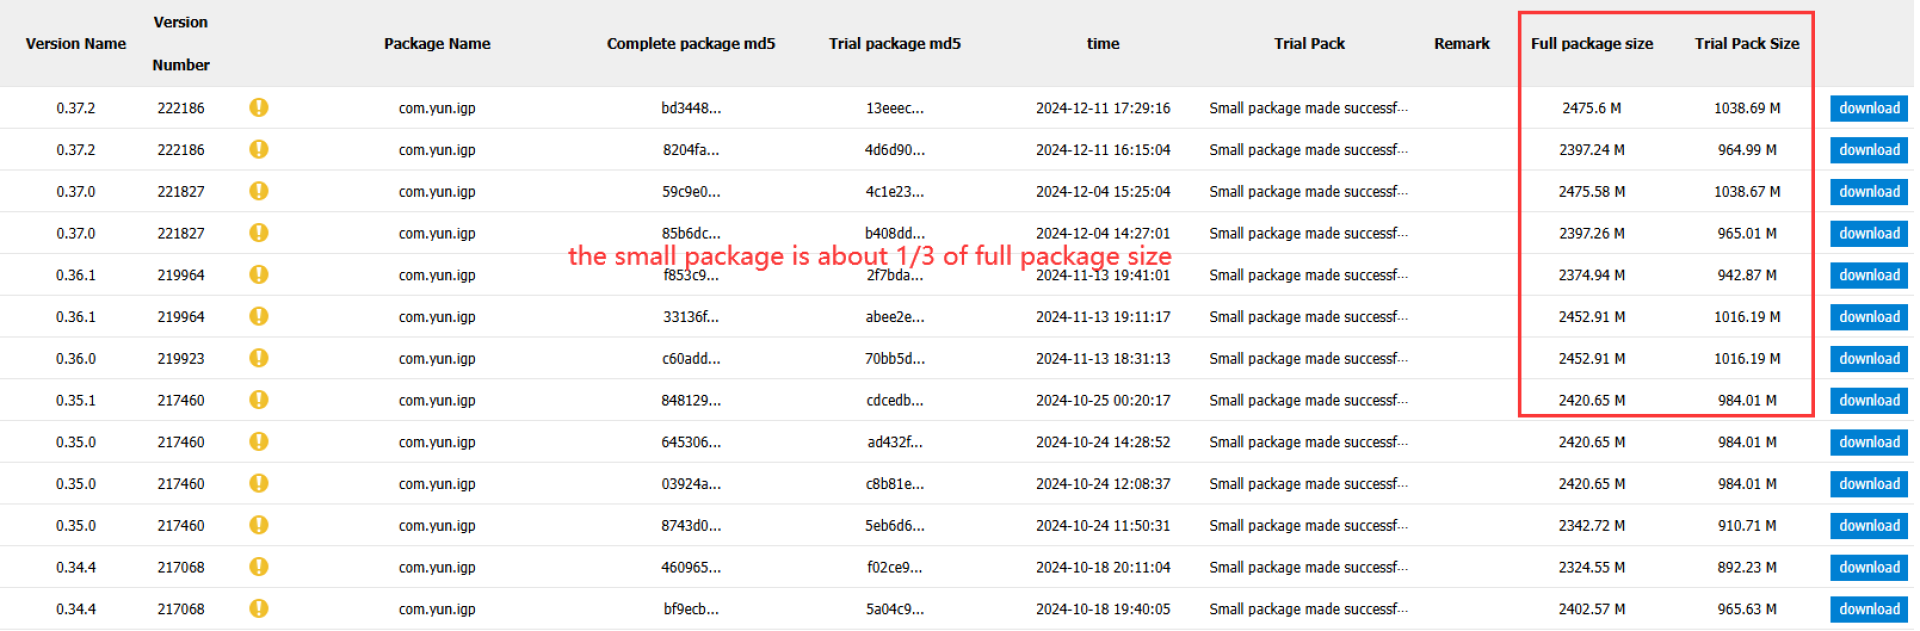1920x631 pixels.
Task: Click the status icon on the bottom 0.34.4 row
Action: click(258, 608)
